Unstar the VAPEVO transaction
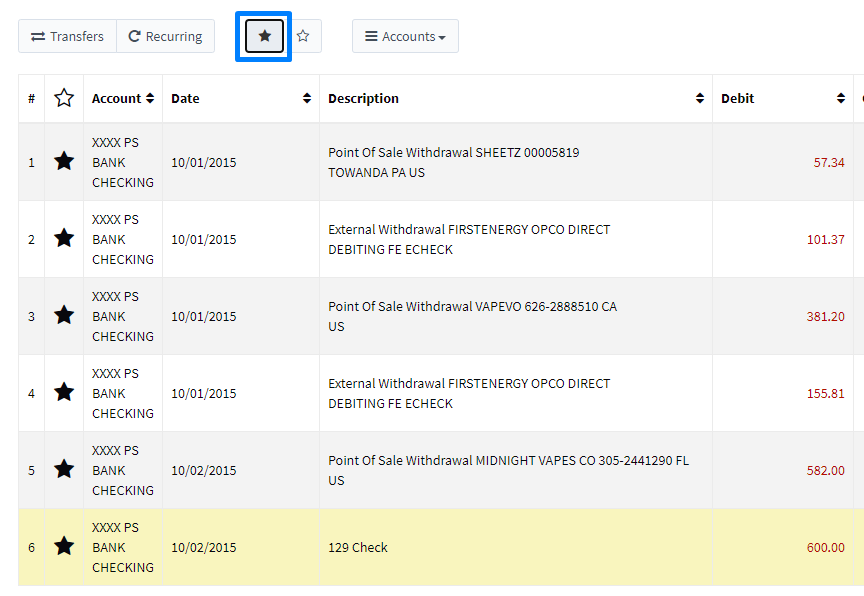 pyautogui.click(x=64, y=316)
